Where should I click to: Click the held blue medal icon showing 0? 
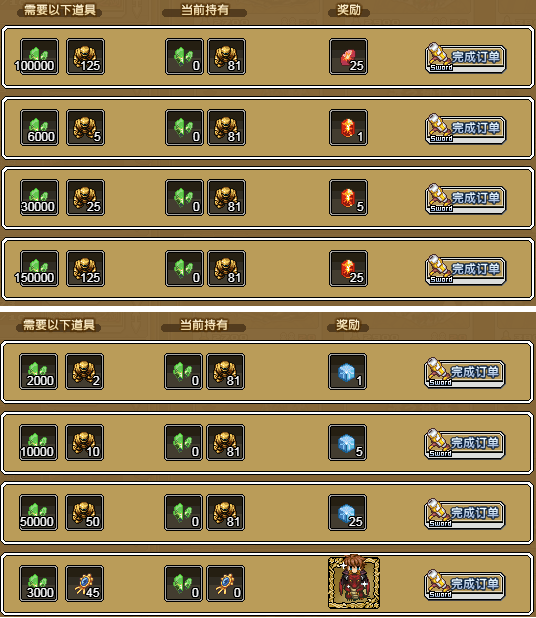point(226,584)
